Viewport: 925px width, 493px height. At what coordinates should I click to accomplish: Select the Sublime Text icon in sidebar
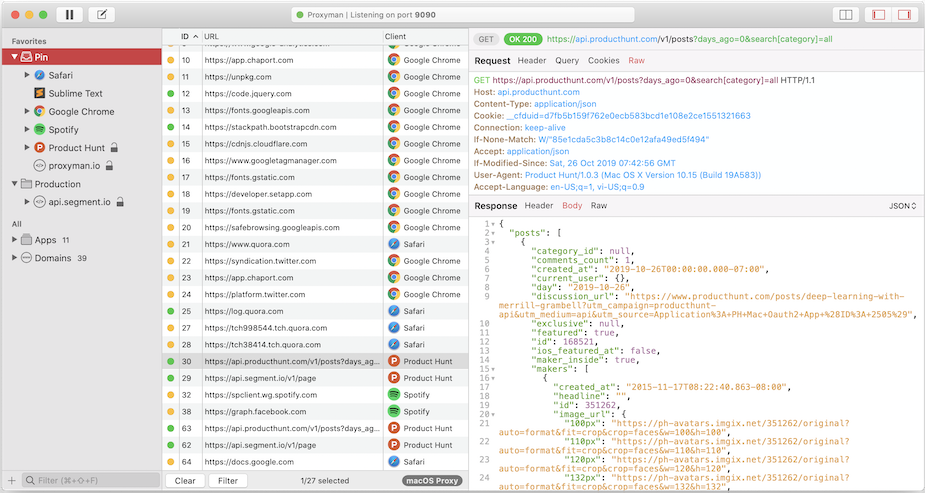[x=40, y=93]
